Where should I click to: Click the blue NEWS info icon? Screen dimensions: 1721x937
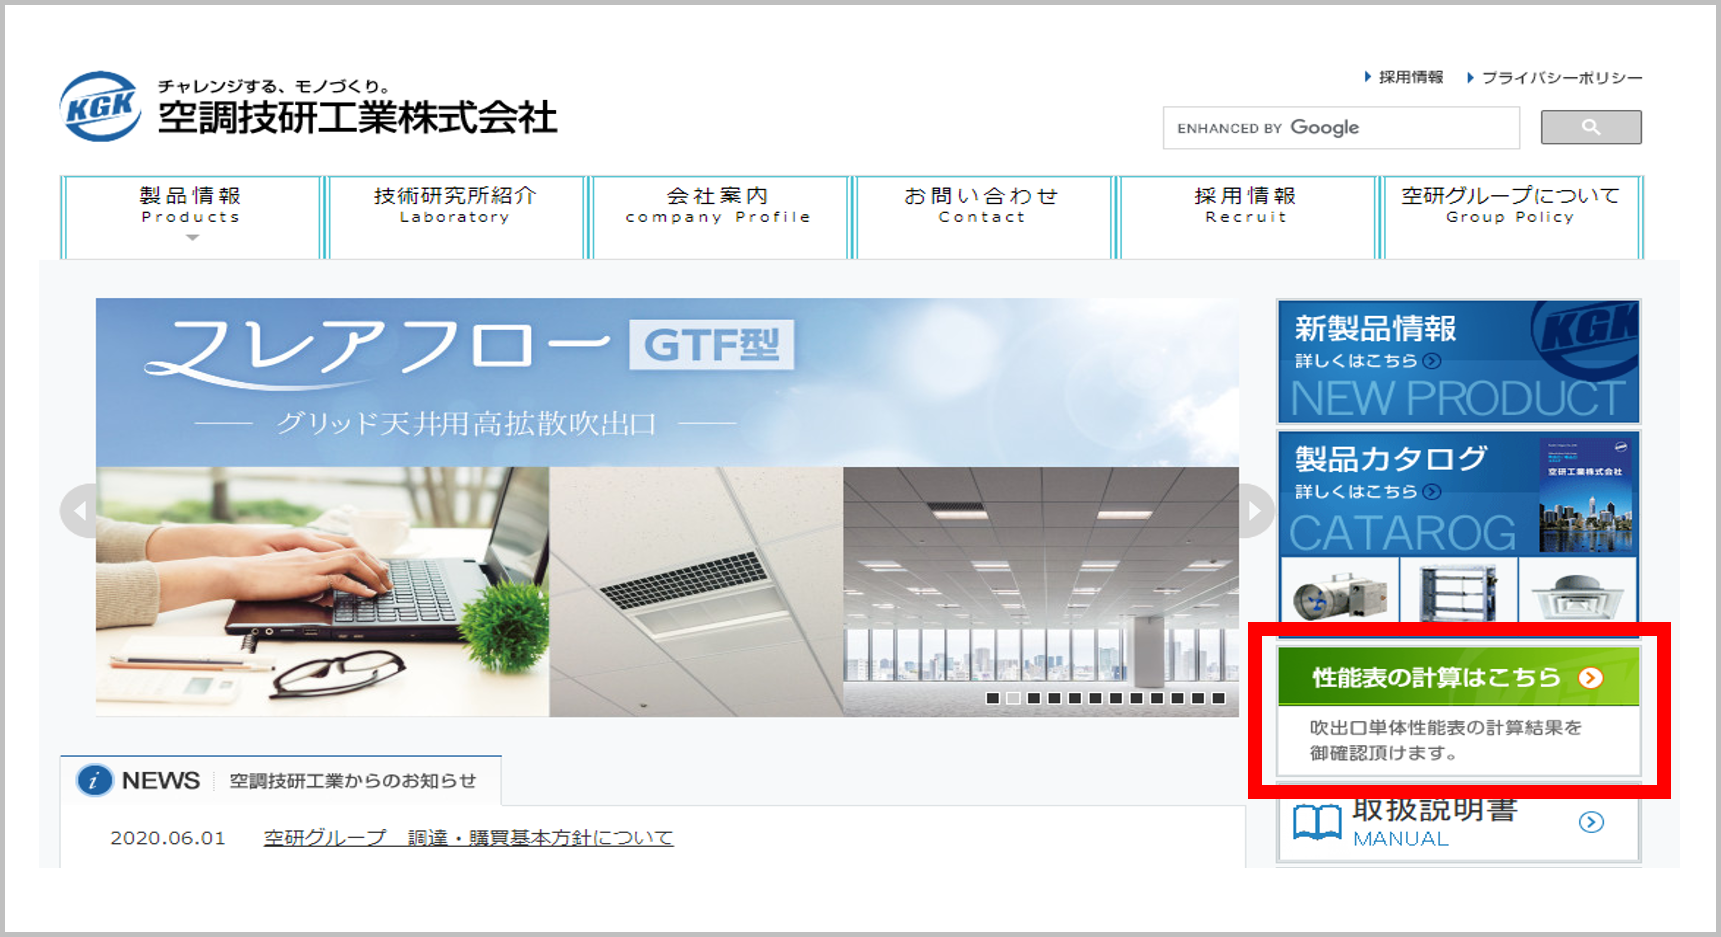pyautogui.click(x=94, y=780)
